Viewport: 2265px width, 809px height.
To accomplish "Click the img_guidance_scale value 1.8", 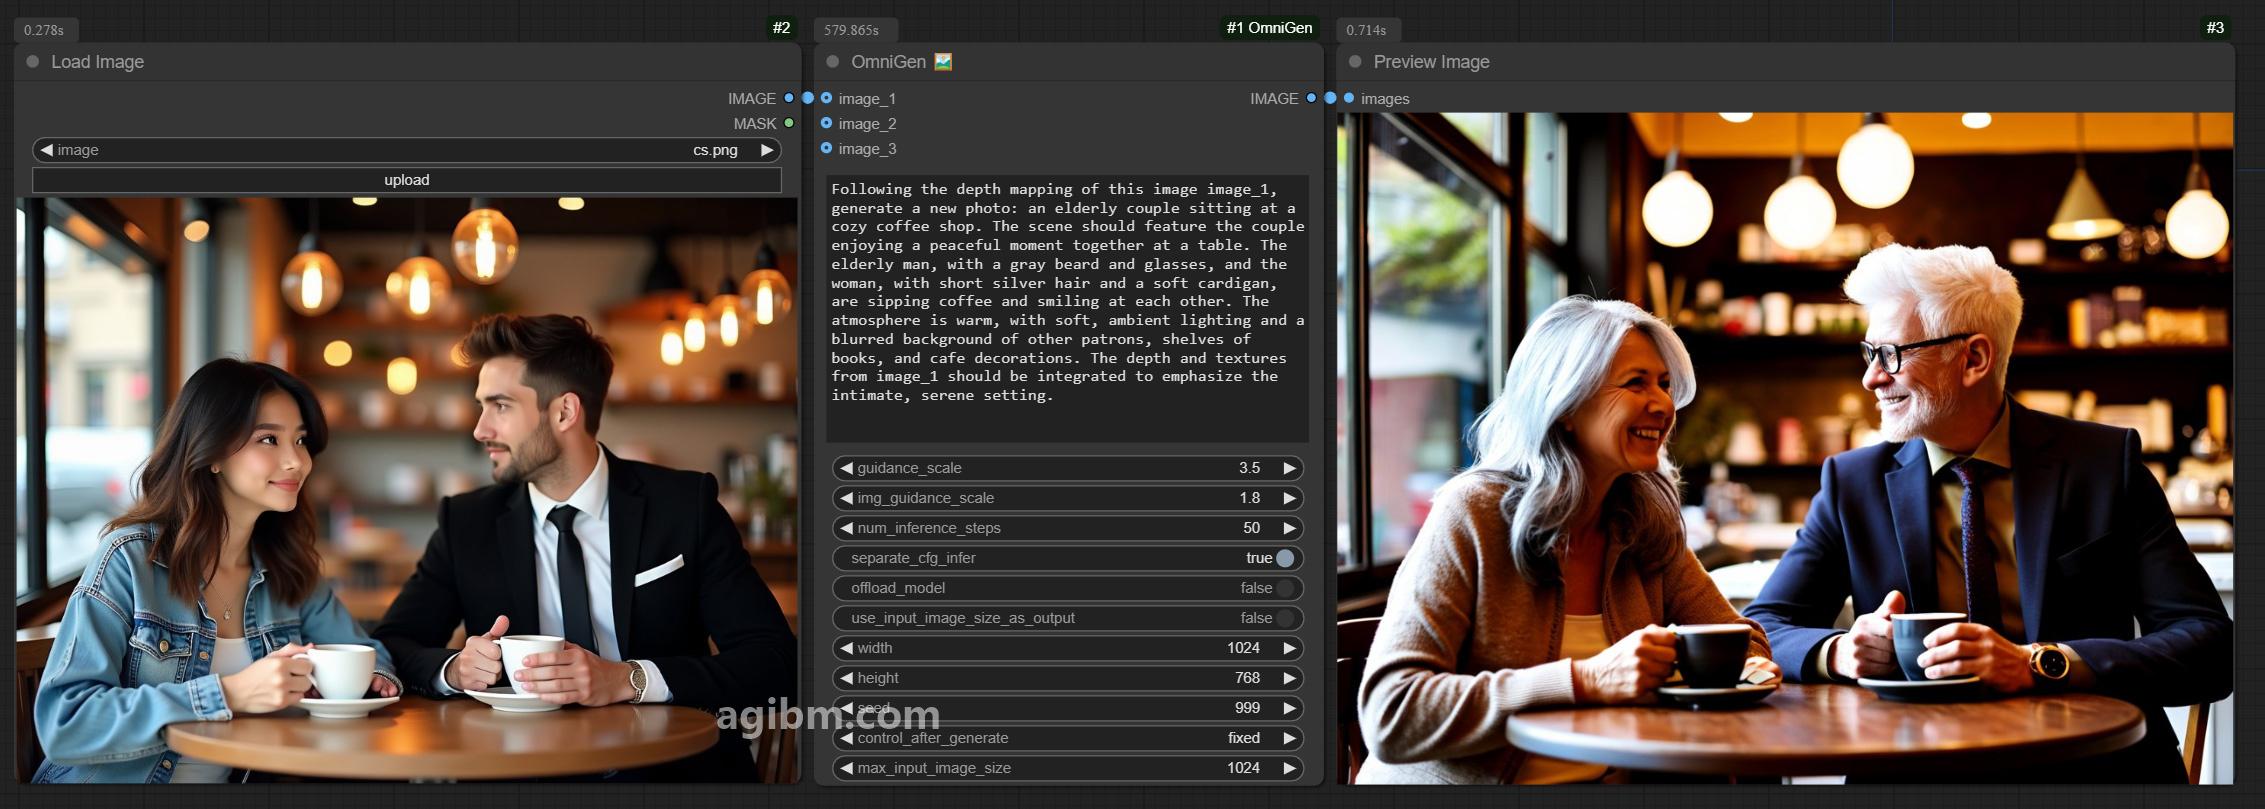I will coord(1249,498).
